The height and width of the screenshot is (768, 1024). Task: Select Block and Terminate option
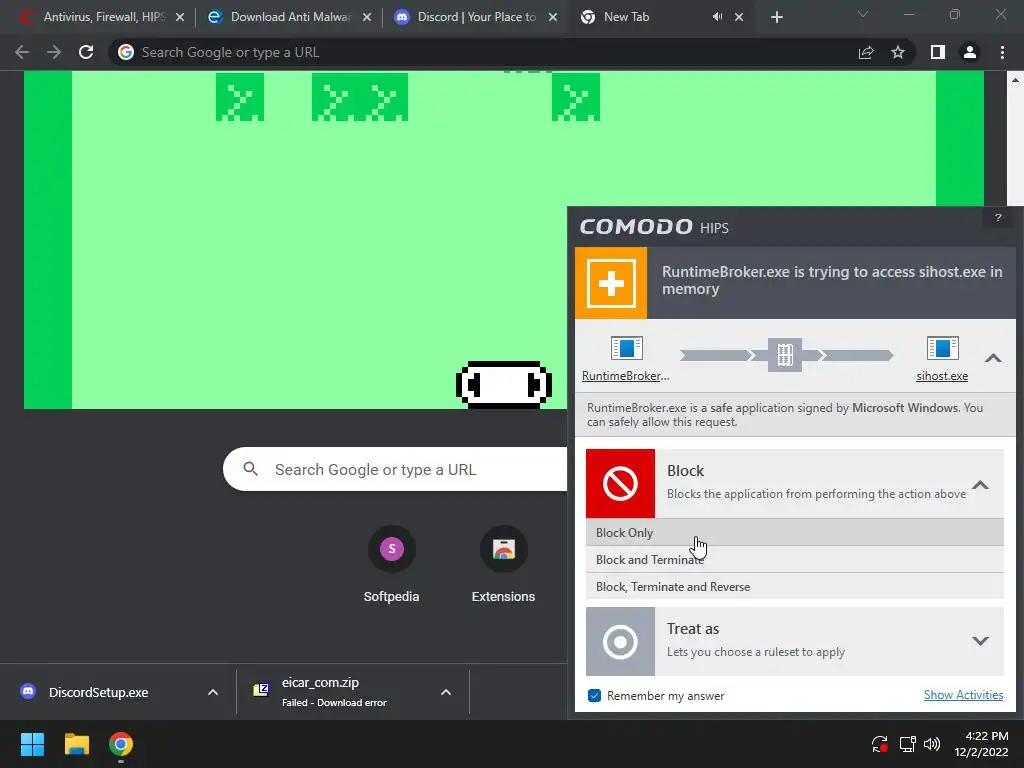(795, 560)
